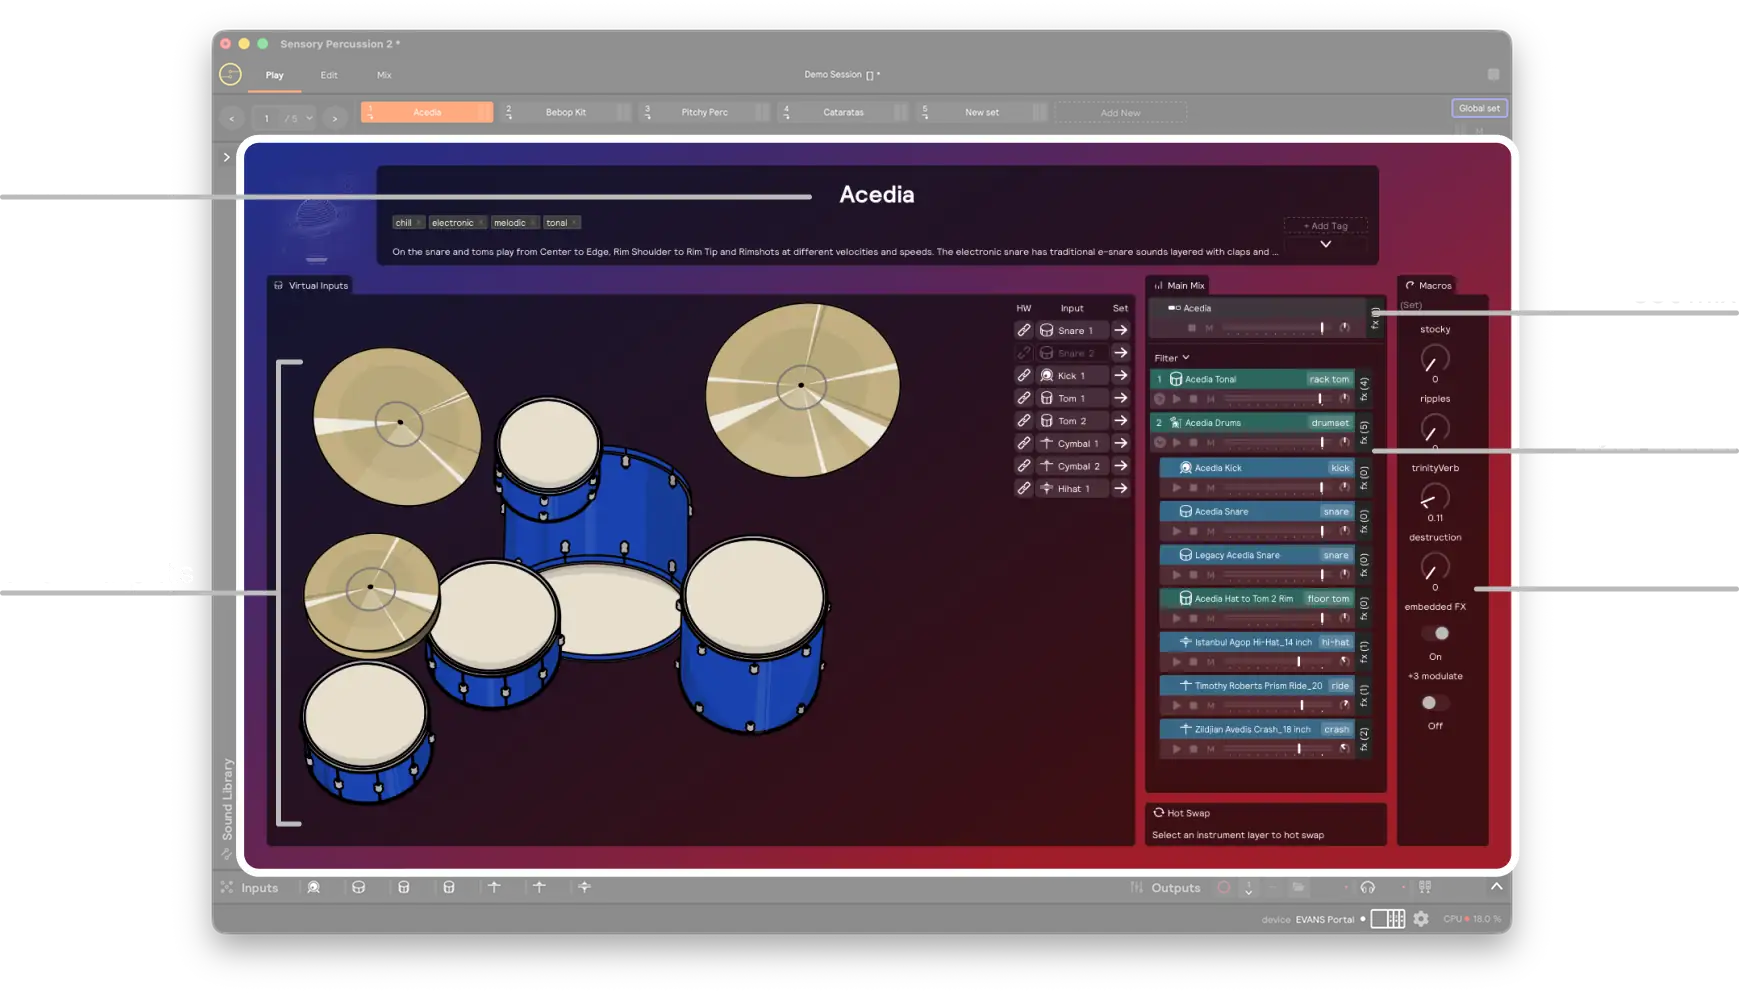Click the headphones monitor icon near Outputs
Viewport: 1739px width, 993px height.
click(x=1368, y=887)
